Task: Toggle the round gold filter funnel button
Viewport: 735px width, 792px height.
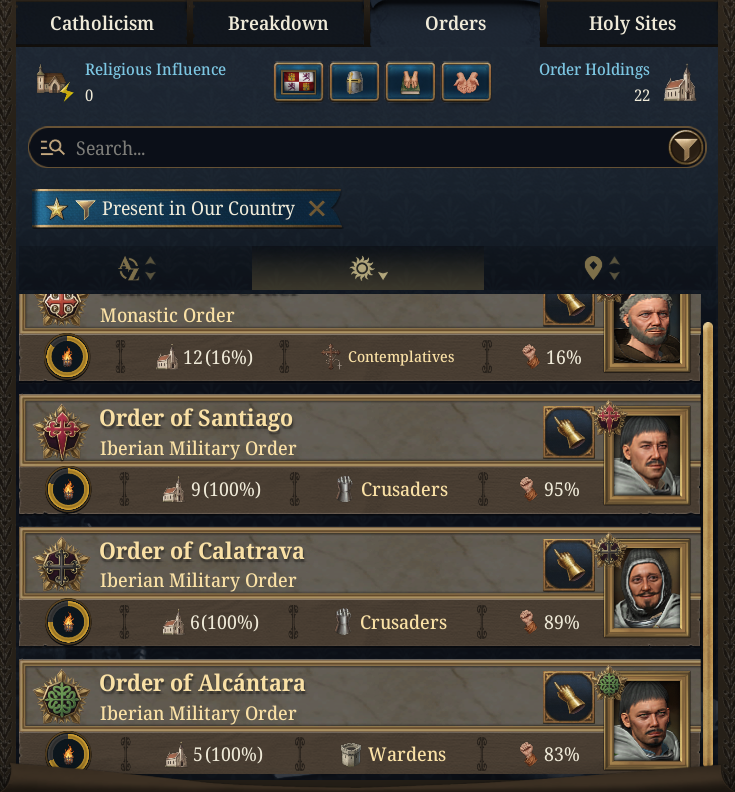Action: coord(686,147)
